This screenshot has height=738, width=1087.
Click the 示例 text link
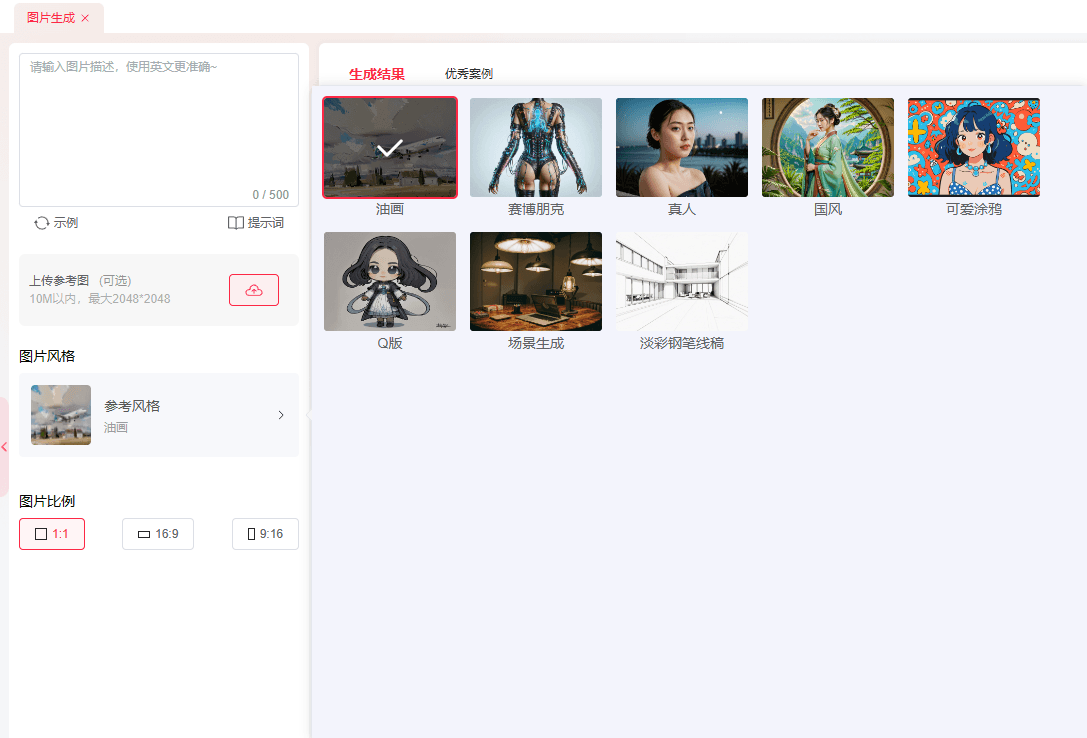click(66, 222)
